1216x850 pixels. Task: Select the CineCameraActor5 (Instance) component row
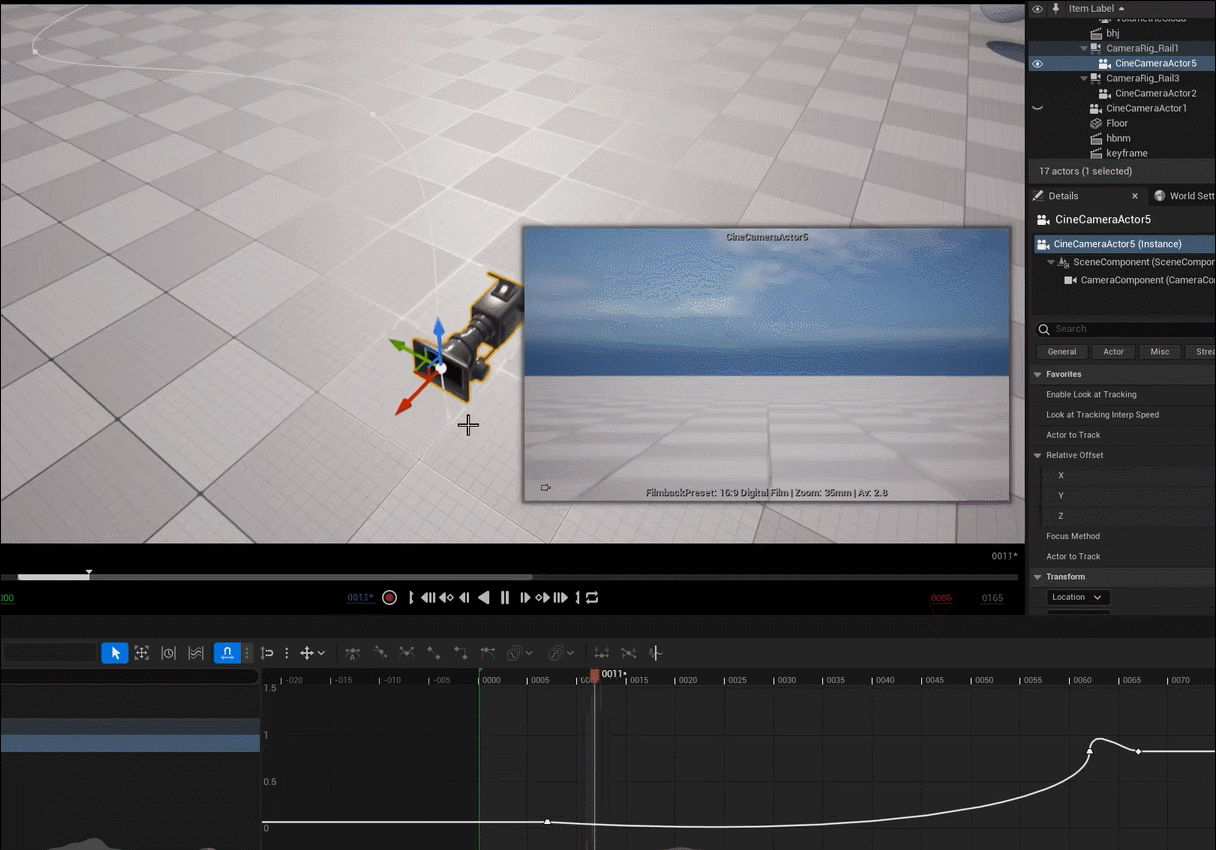tap(1124, 244)
